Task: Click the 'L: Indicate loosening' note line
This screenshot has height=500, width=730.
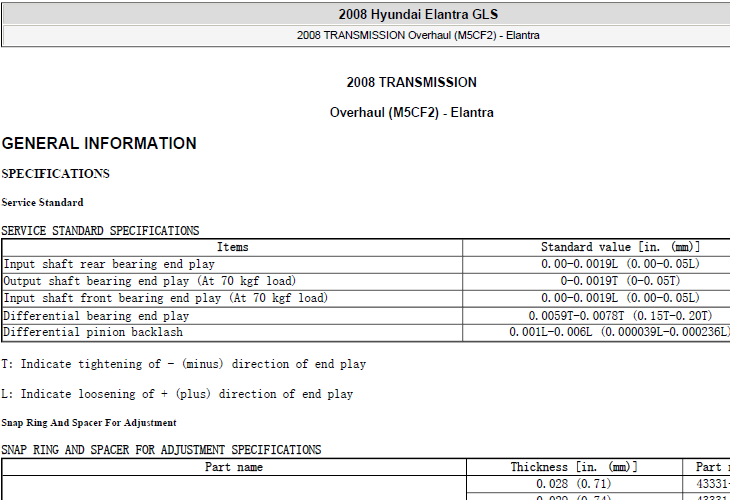Action: click(177, 394)
